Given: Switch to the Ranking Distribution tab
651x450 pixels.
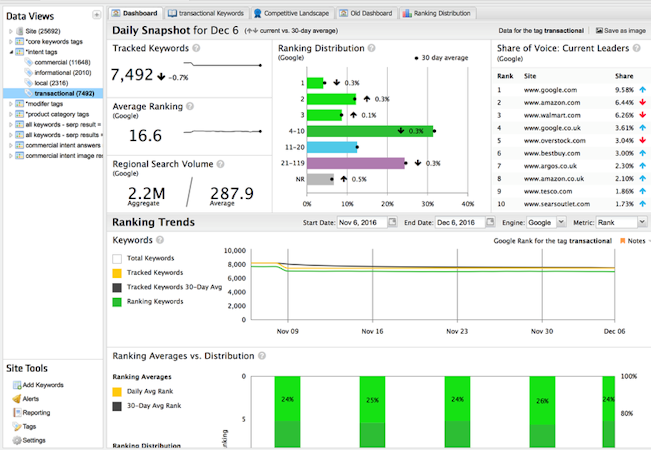Looking at the screenshot, I should point(438,13).
